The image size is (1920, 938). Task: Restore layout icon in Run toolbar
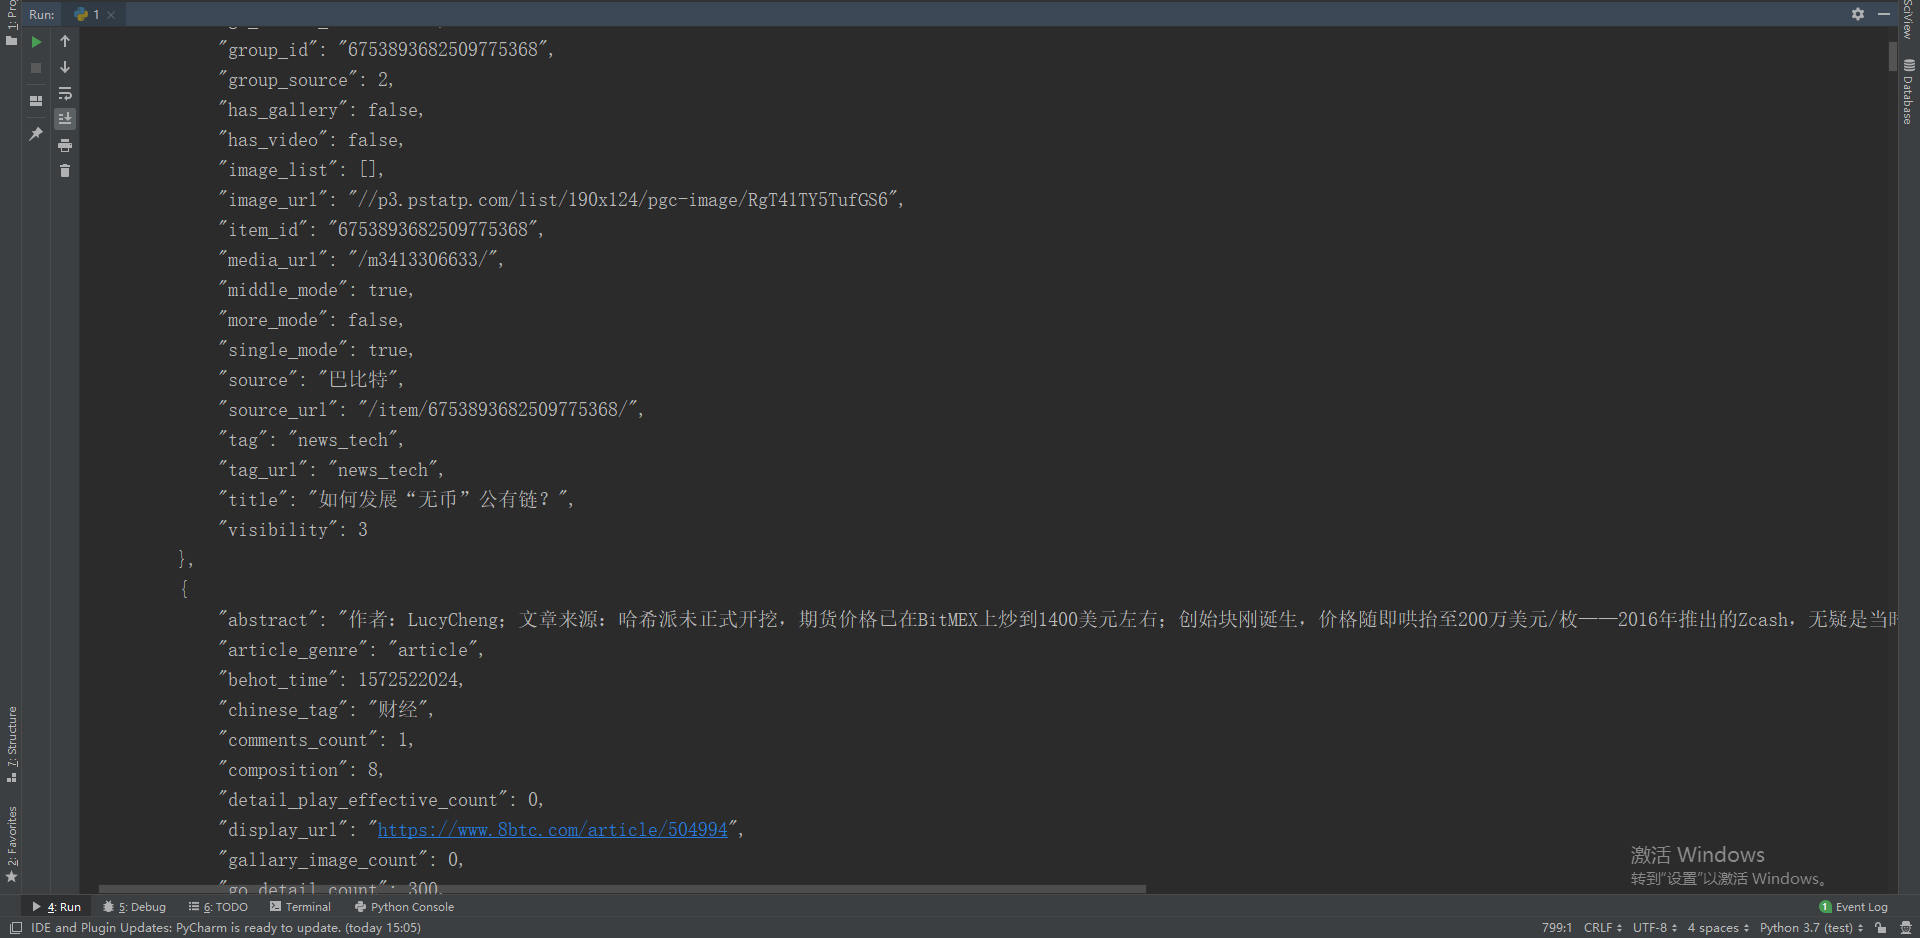click(x=36, y=101)
